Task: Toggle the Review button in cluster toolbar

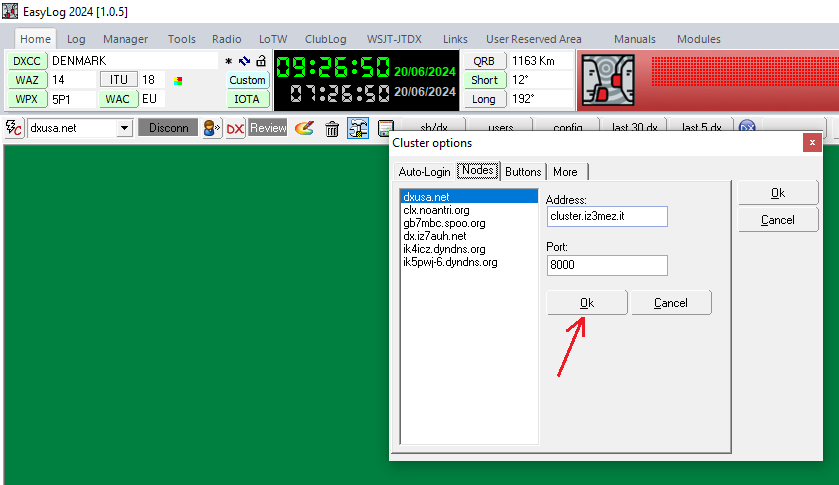Action: click(x=268, y=128)
